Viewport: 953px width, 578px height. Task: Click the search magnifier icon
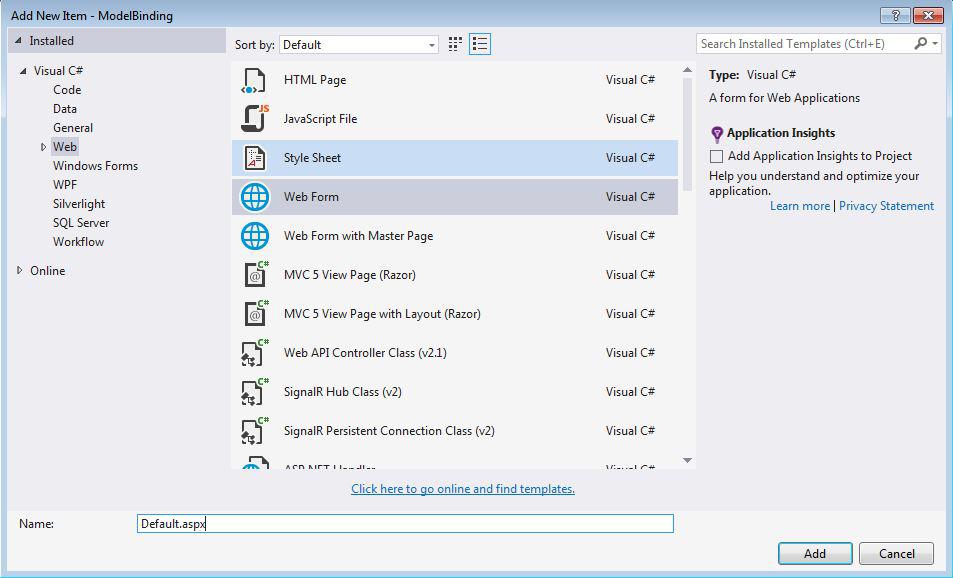[921, 44]
